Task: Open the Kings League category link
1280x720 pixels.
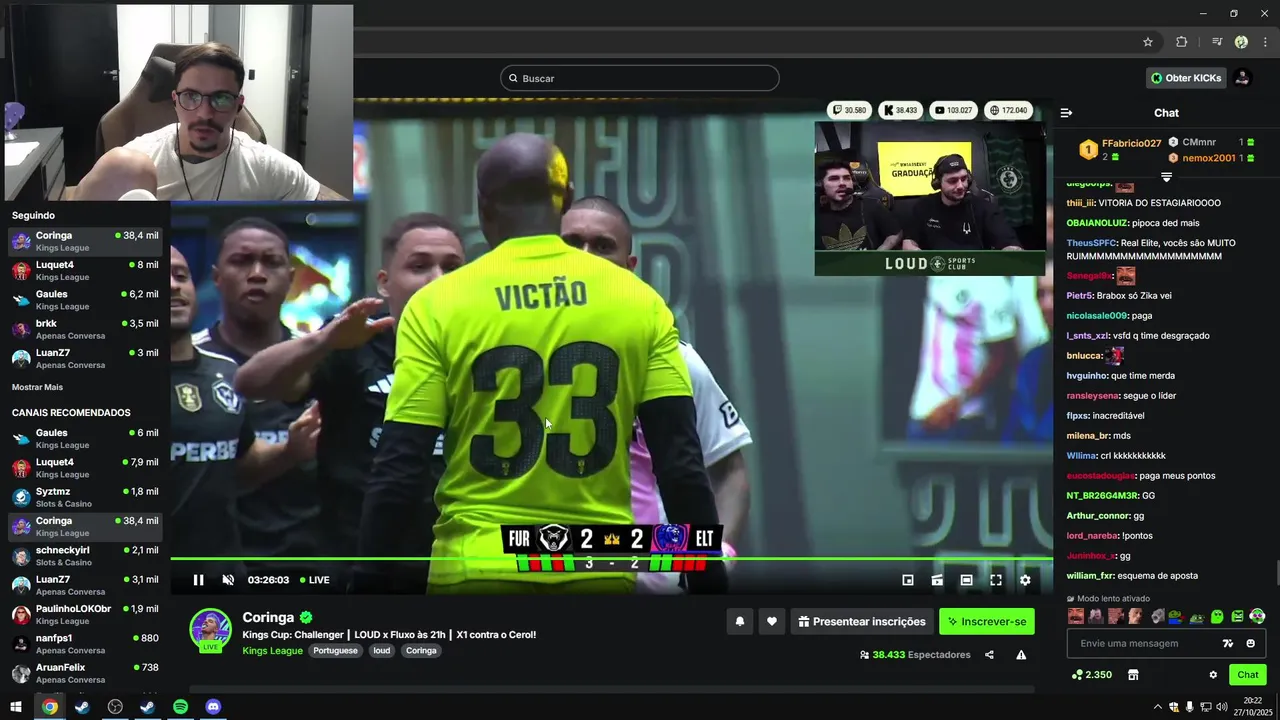Action: click(272, 651)
